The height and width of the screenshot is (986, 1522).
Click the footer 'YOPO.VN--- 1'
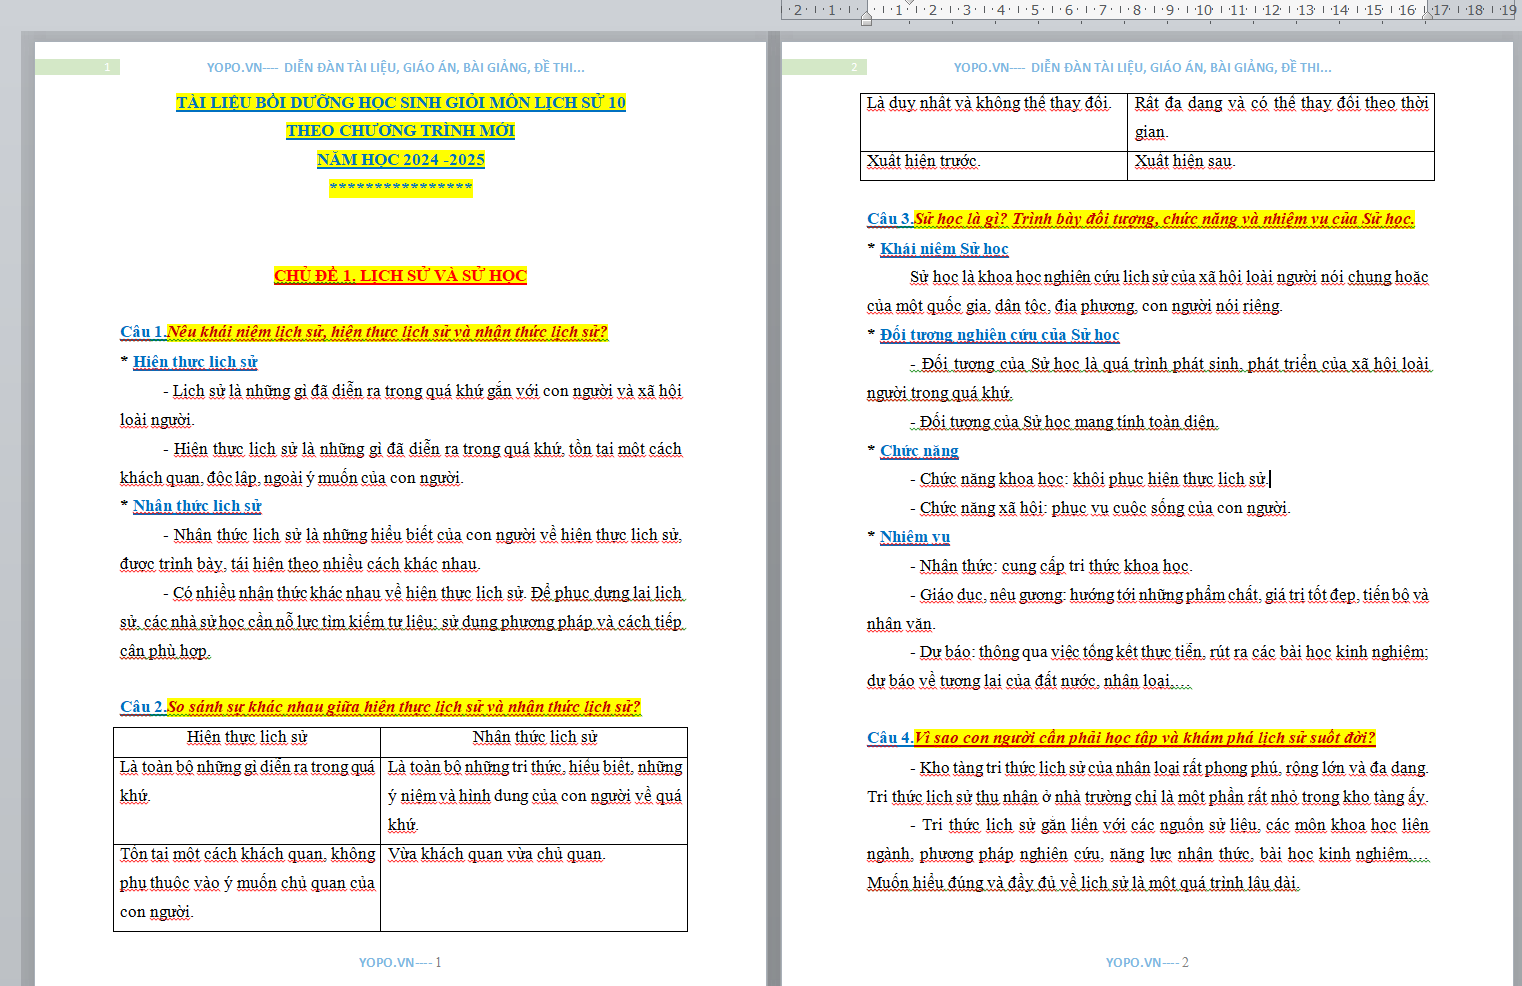point(400,963)
